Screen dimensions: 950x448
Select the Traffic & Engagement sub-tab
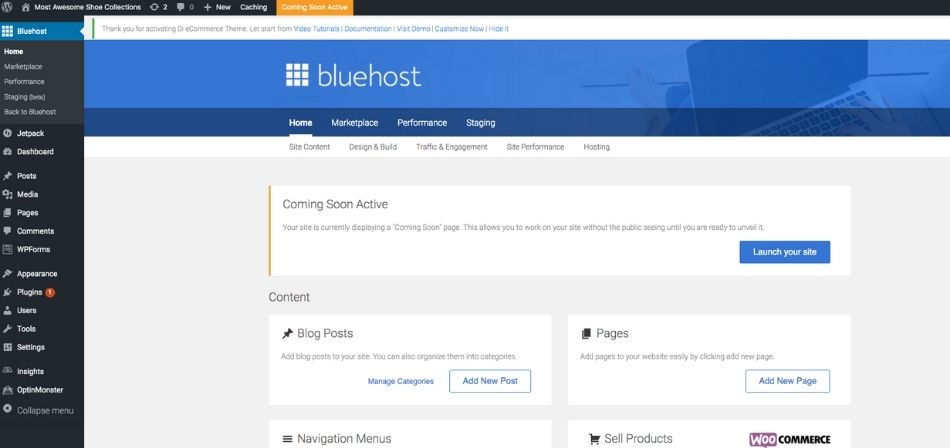[451, 147]
